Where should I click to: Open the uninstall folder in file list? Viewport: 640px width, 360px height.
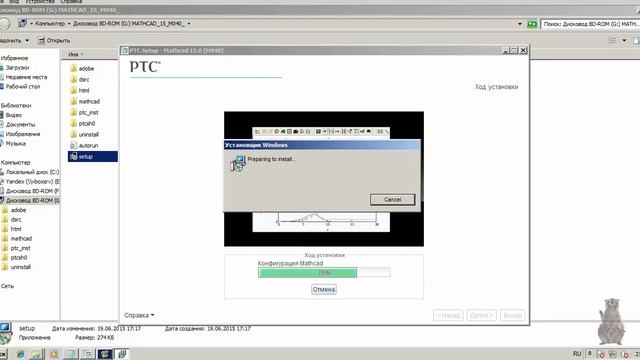[x=84, y=134]
